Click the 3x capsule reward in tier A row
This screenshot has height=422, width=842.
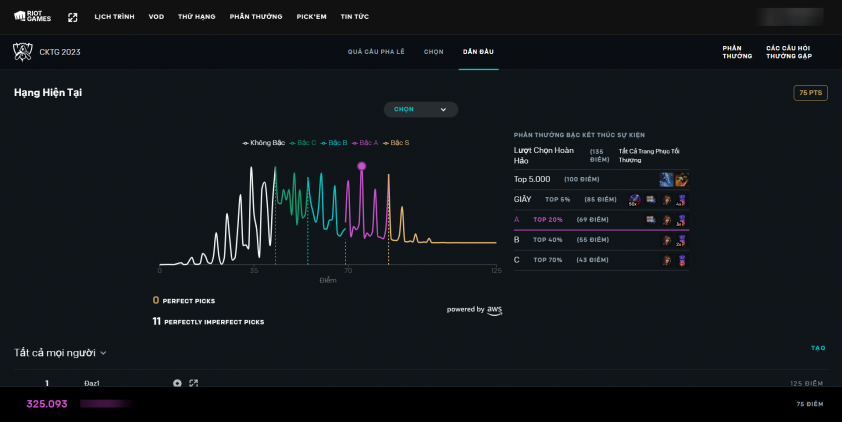[681, 220]
